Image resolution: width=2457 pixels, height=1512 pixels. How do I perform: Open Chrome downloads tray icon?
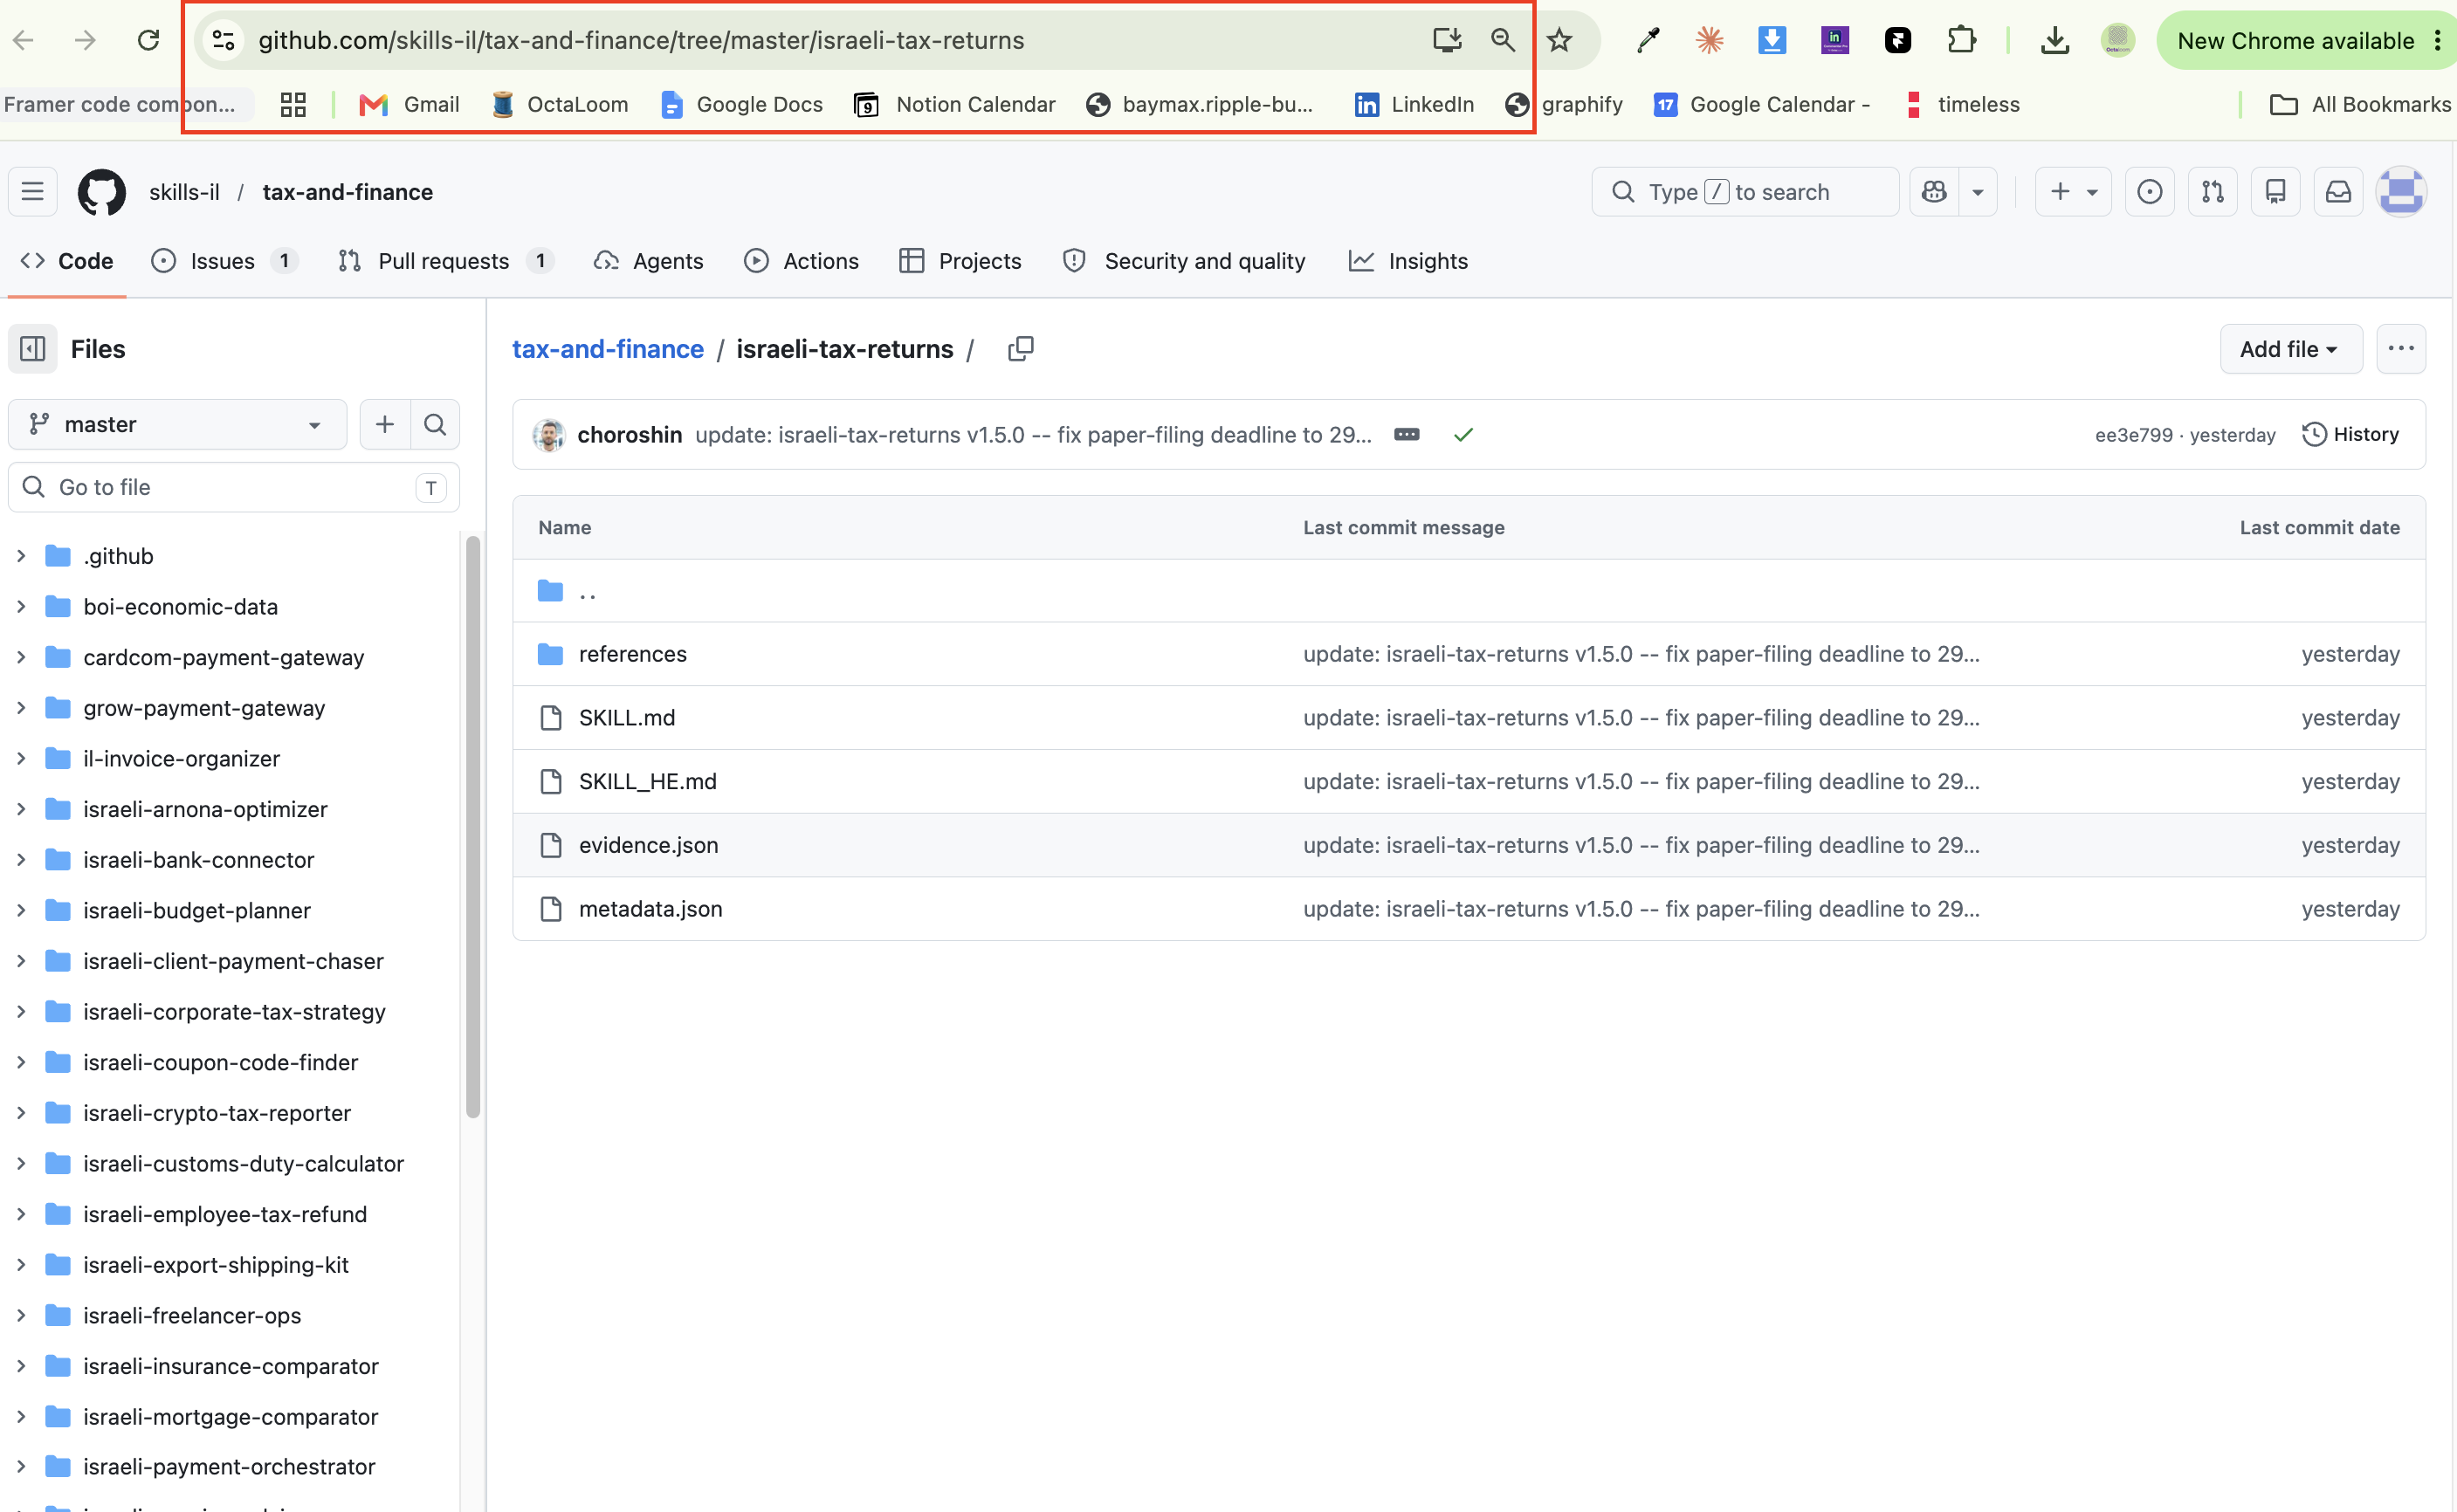click(x=2054, y=40)
